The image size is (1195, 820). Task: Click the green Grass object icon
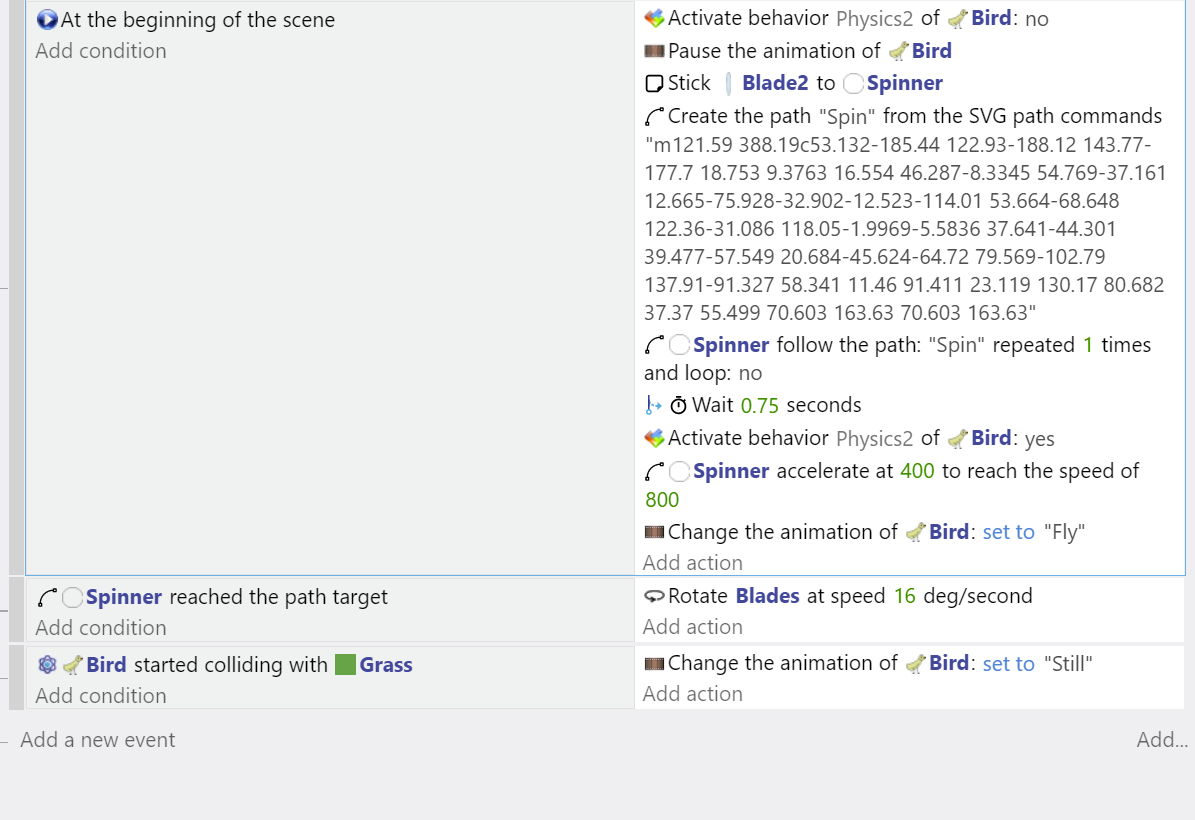click(x=345, y=665)
